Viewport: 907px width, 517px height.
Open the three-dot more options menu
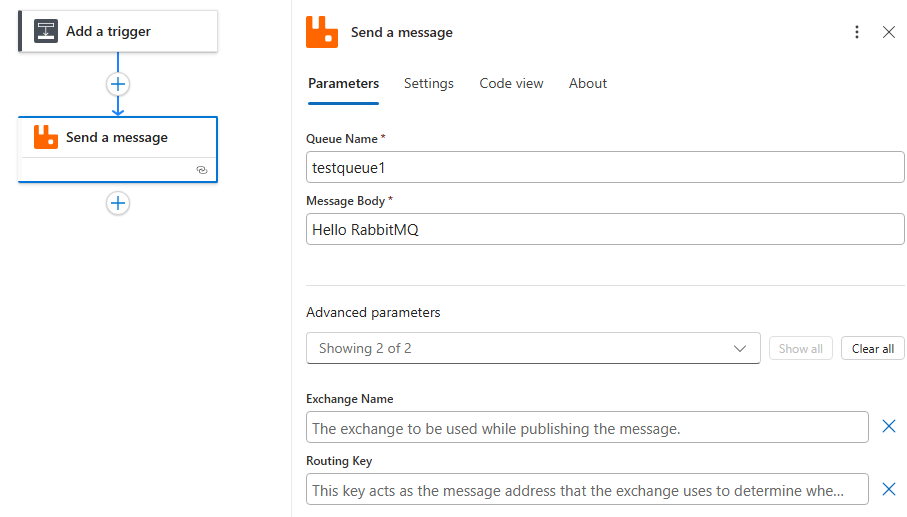click(856, 32)
